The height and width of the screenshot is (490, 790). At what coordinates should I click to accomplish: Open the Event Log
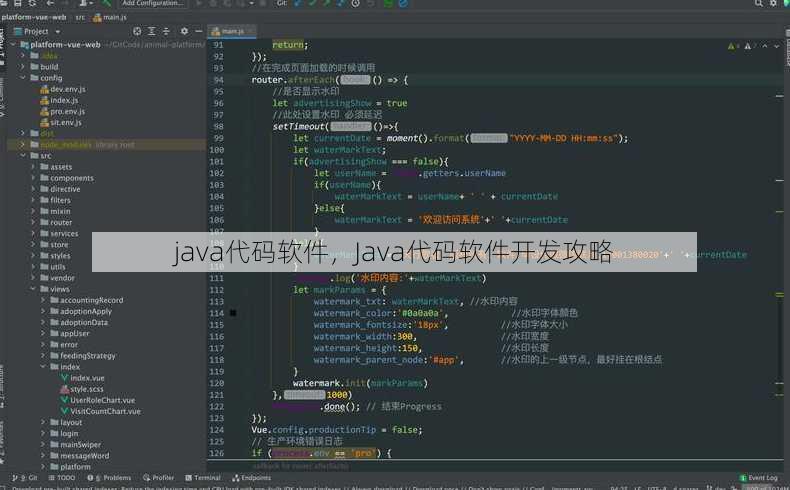tap(759, 477)
